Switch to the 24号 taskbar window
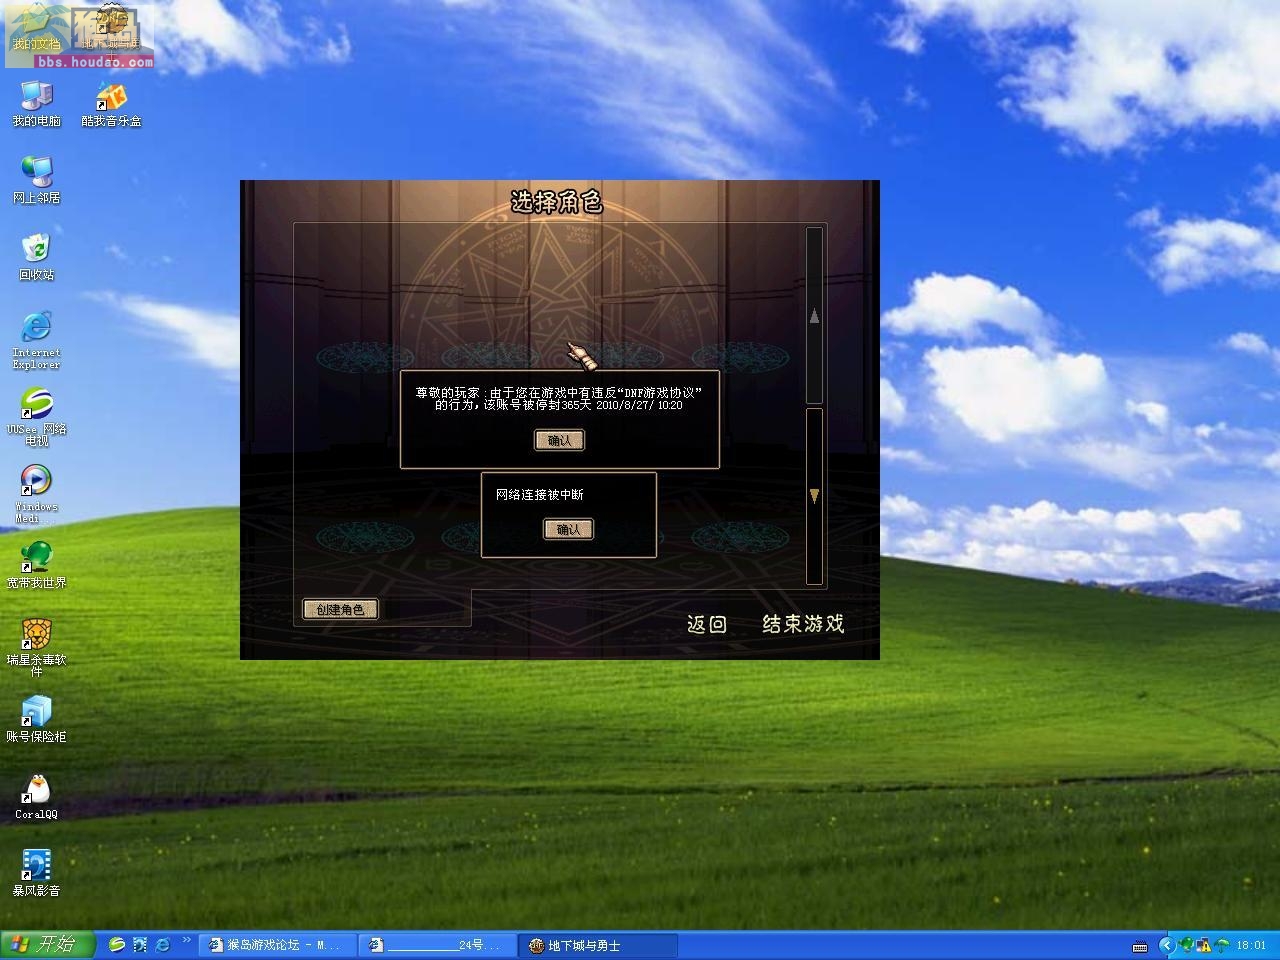The height and width of the screenshot is (960, 1280). [437, 945]
